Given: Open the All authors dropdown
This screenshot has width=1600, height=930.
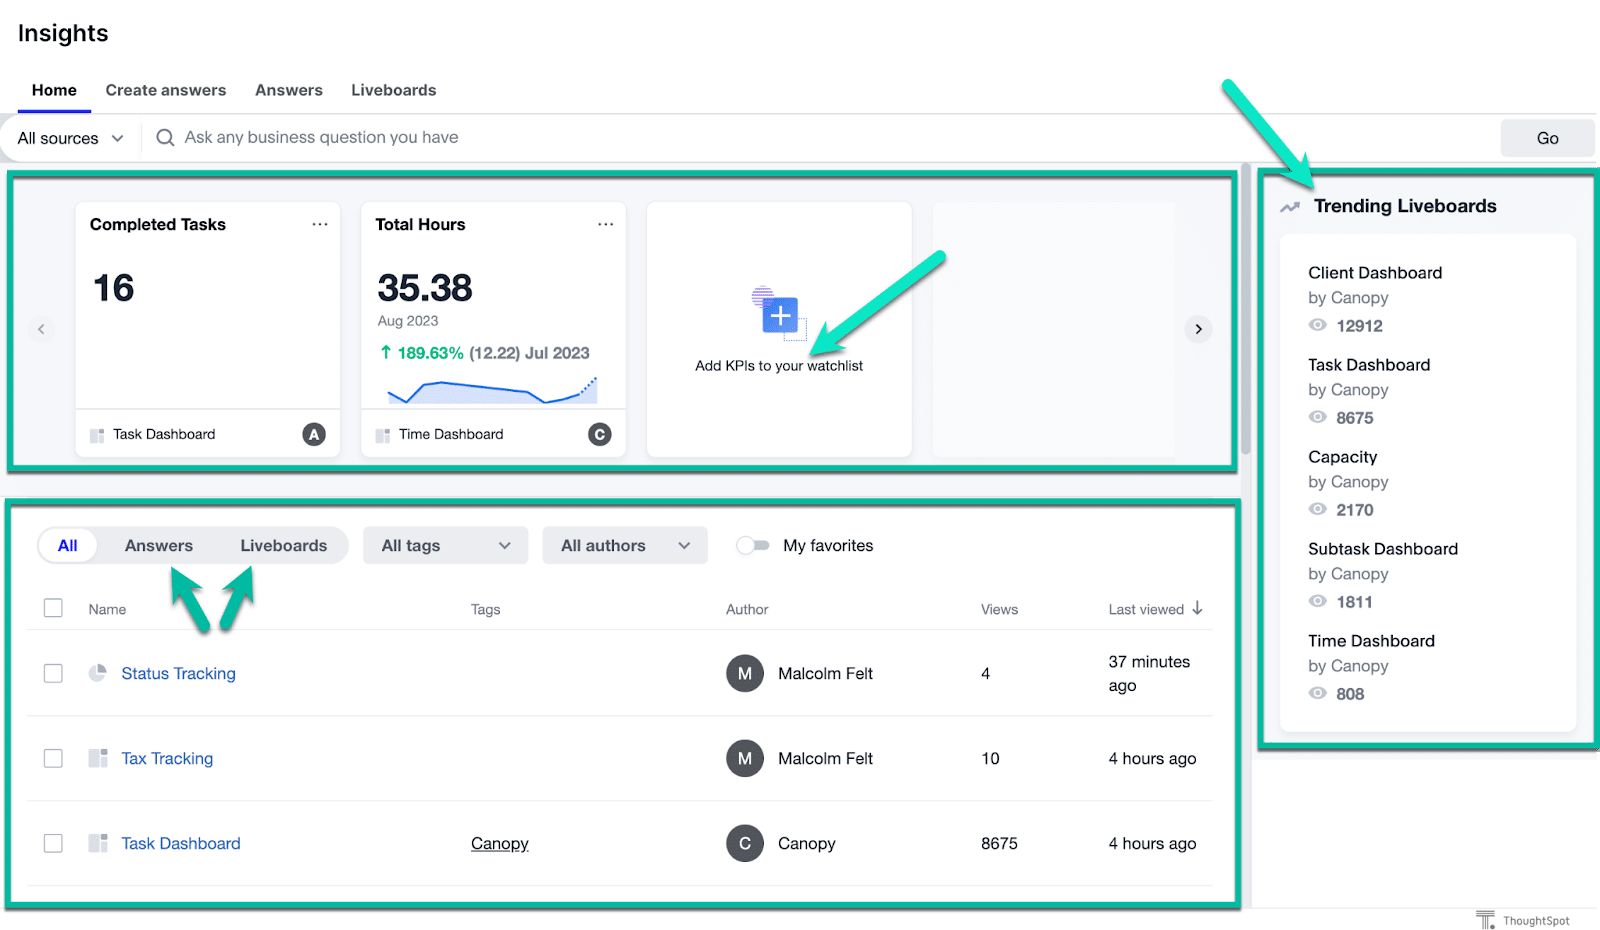Looking at the screenshot, I should click(624, 545).
